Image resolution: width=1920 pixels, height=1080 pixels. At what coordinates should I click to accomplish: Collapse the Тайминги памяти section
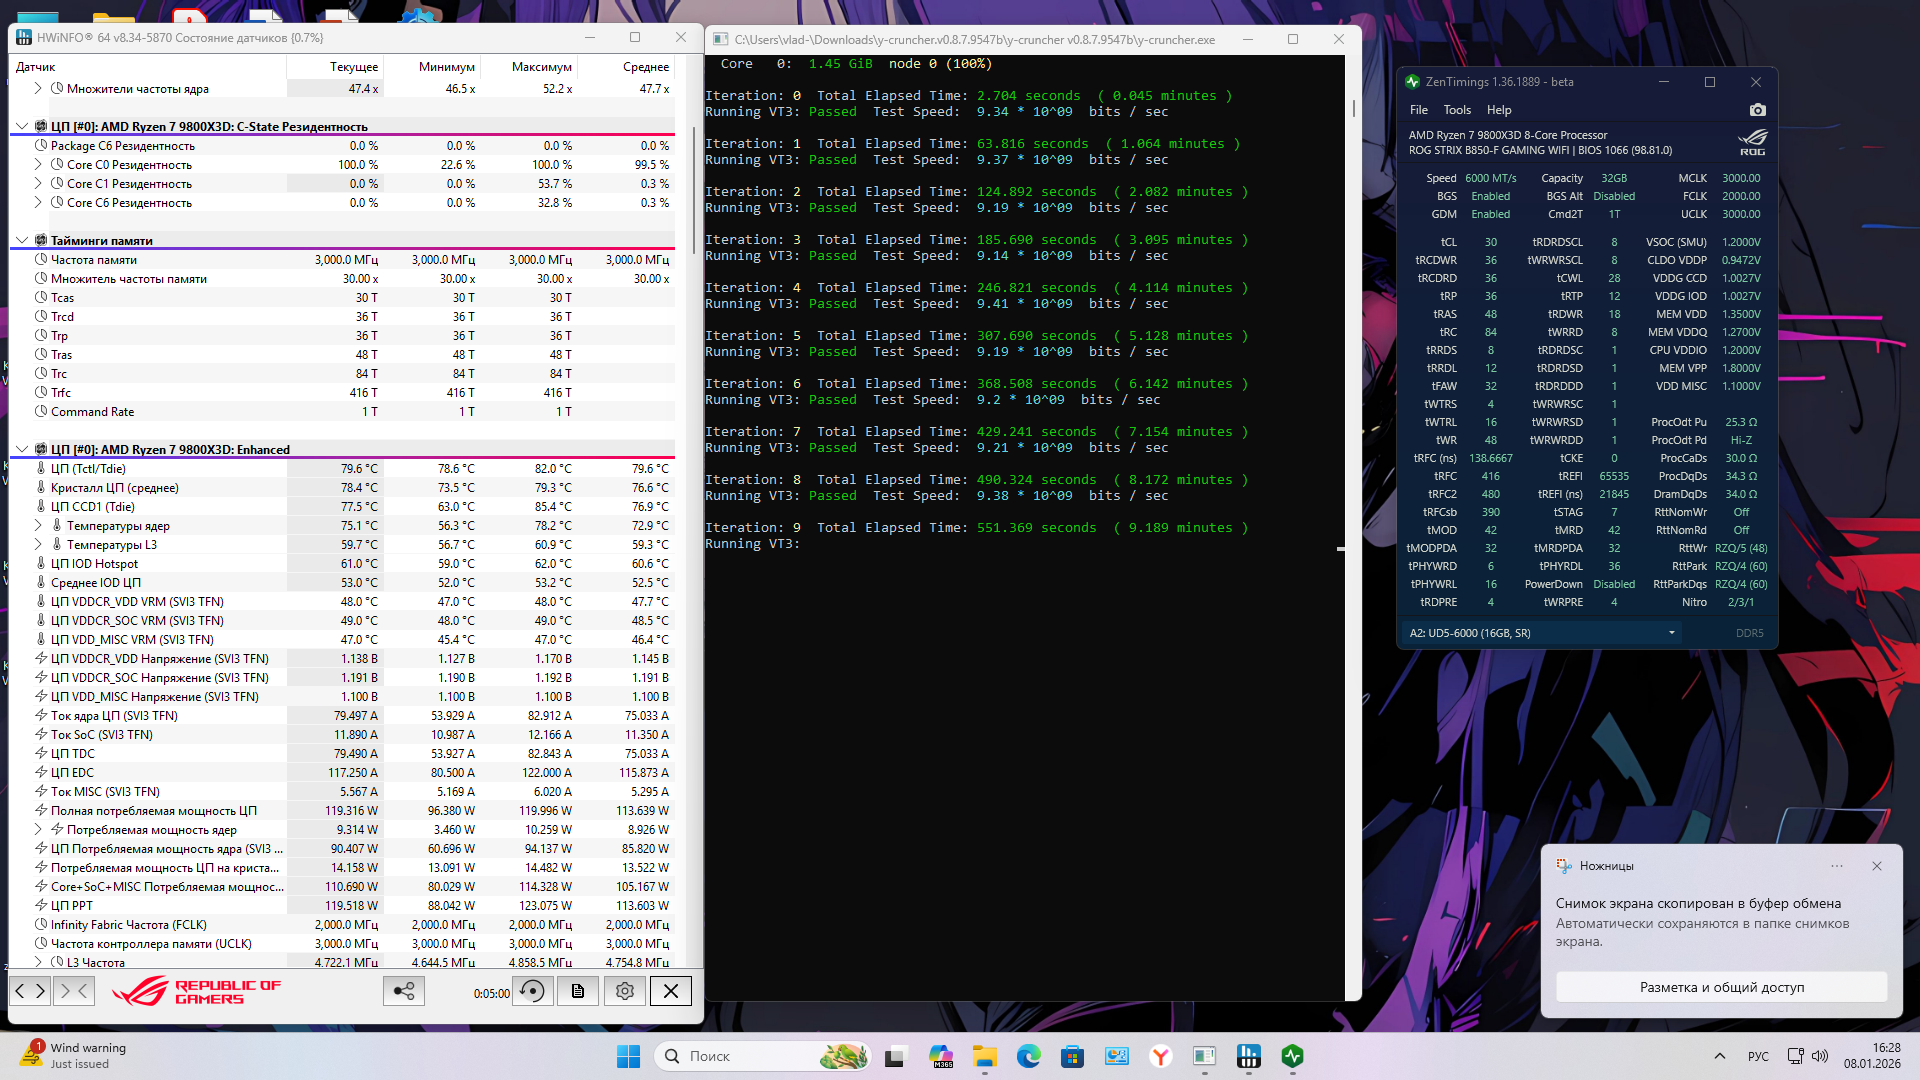tap(22, 241)
